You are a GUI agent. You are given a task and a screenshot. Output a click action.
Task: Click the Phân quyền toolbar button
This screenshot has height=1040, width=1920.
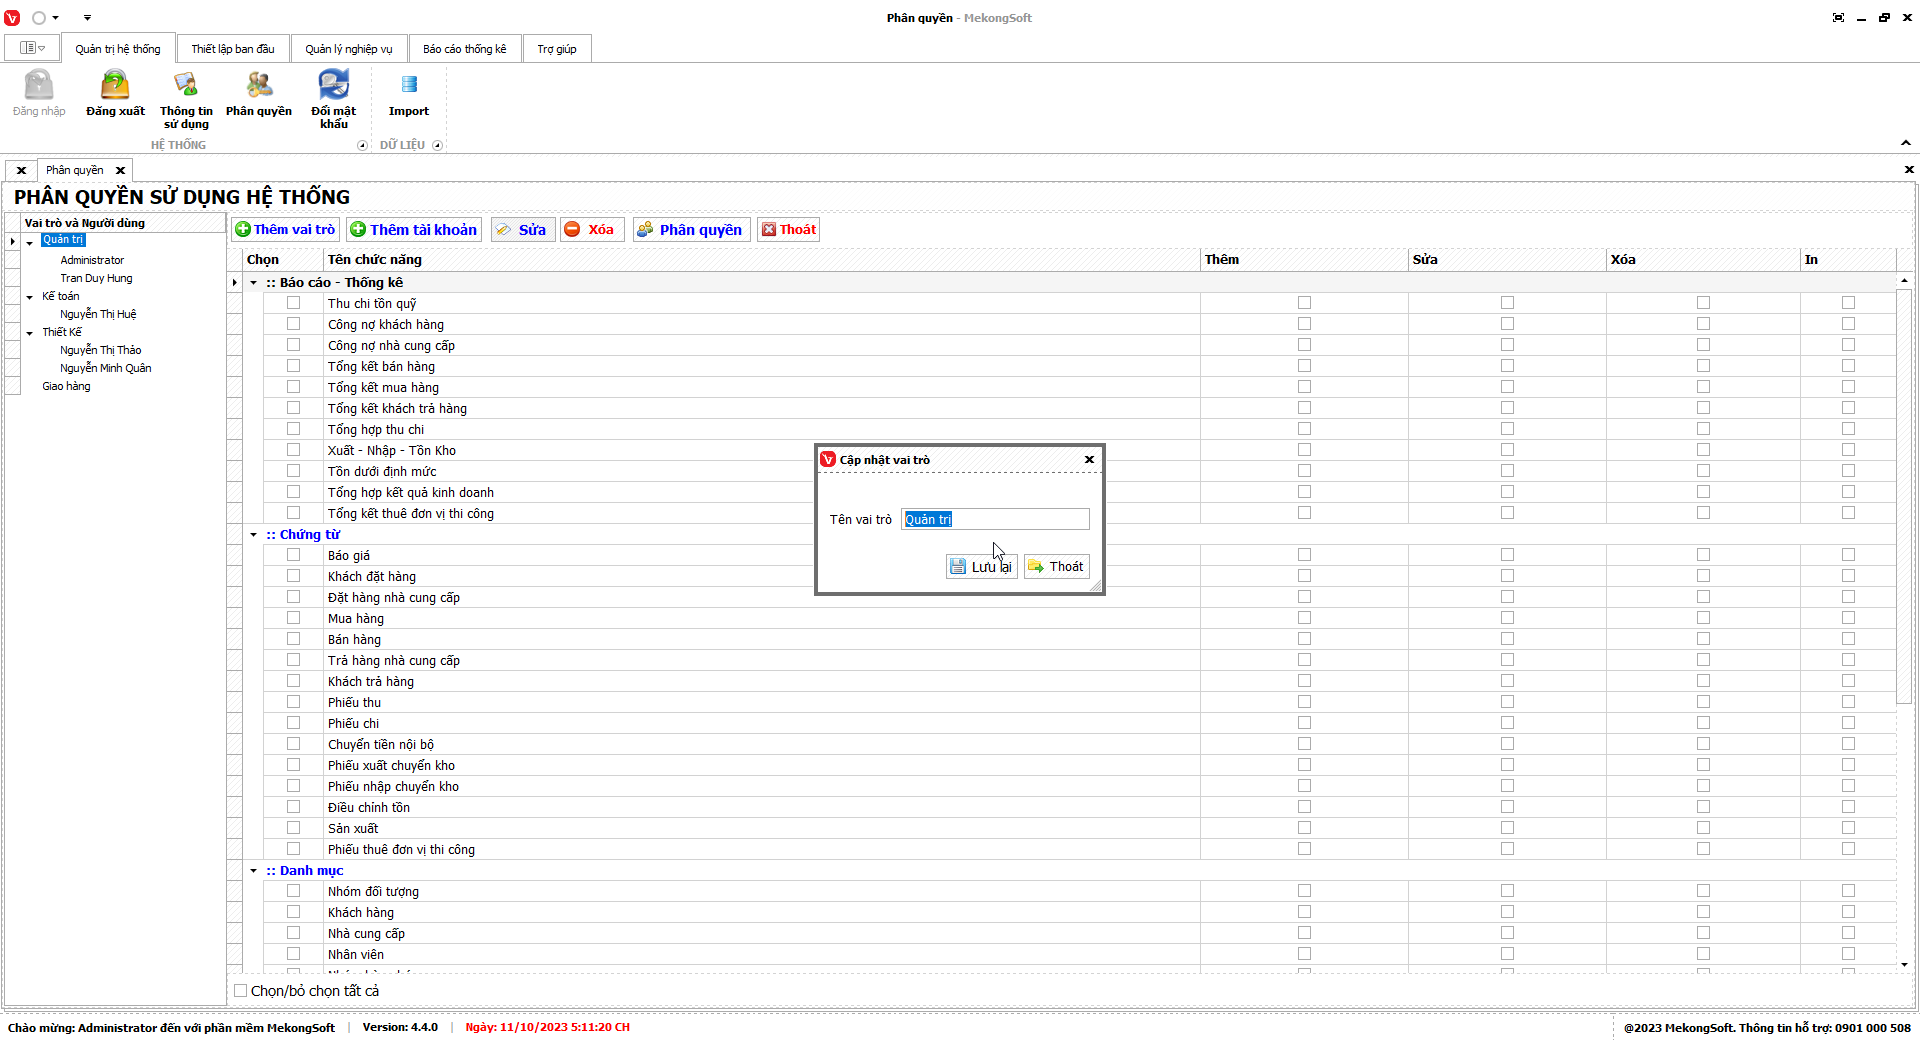click(690, 230)
